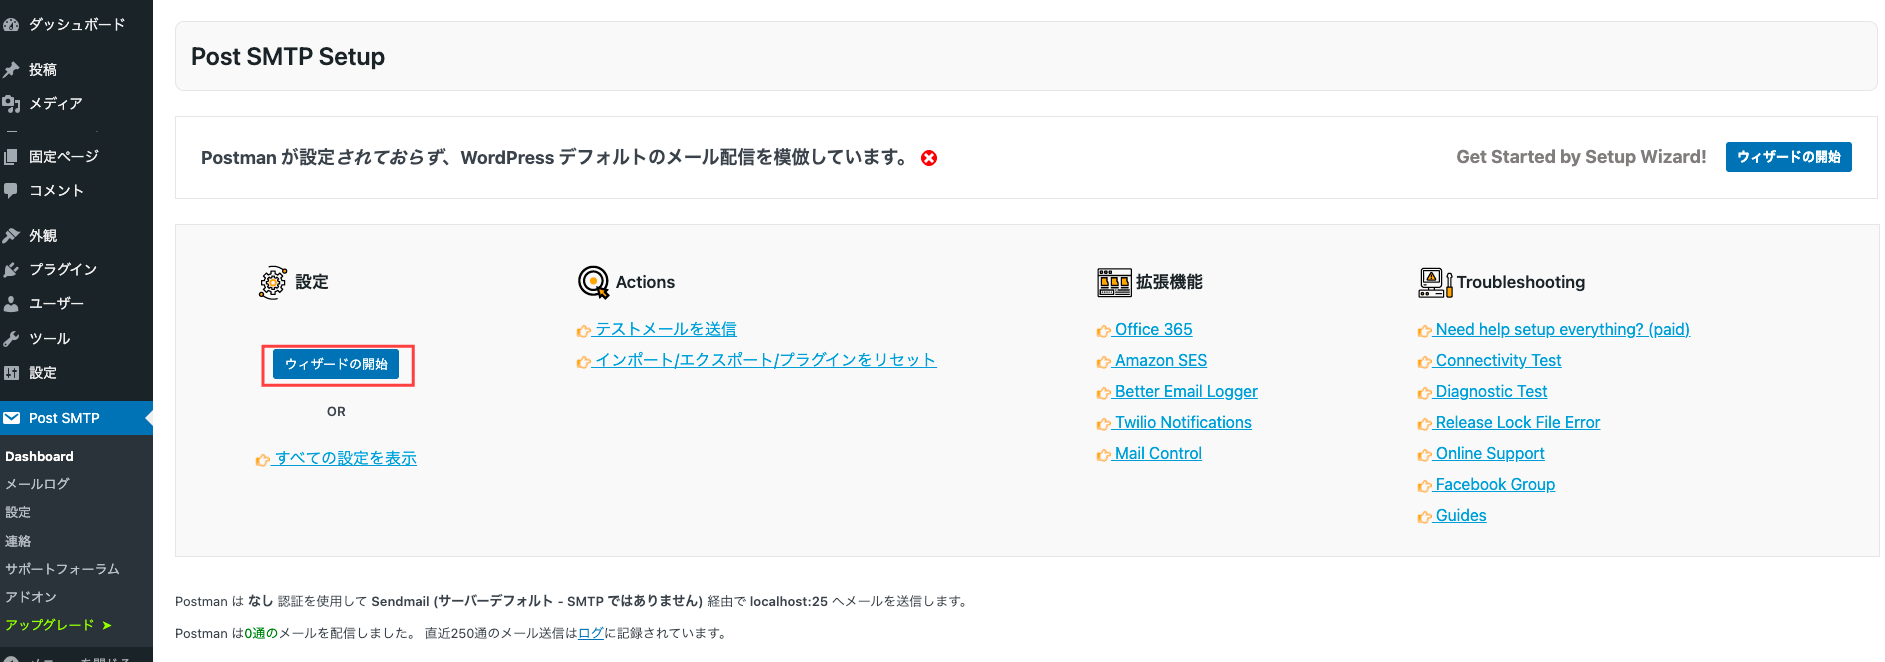Open Online Support link

pyautogui.click(x=1490, y=453)
